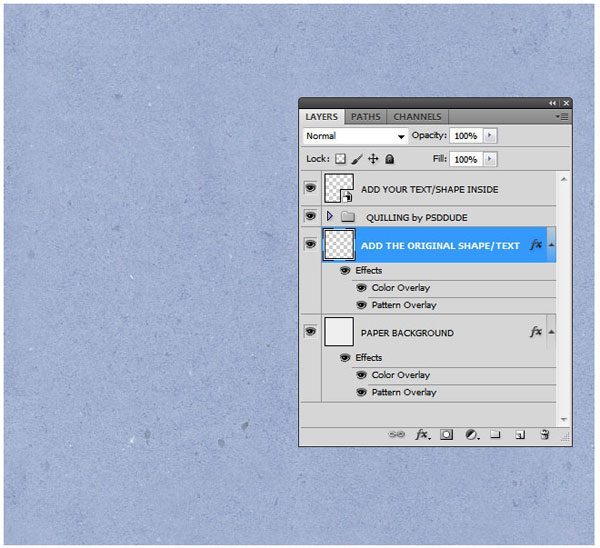Select the ADD YOUR TEXT/SHAPE INSIDE layer name
This screenshot has width=600, height=548.
429,189
